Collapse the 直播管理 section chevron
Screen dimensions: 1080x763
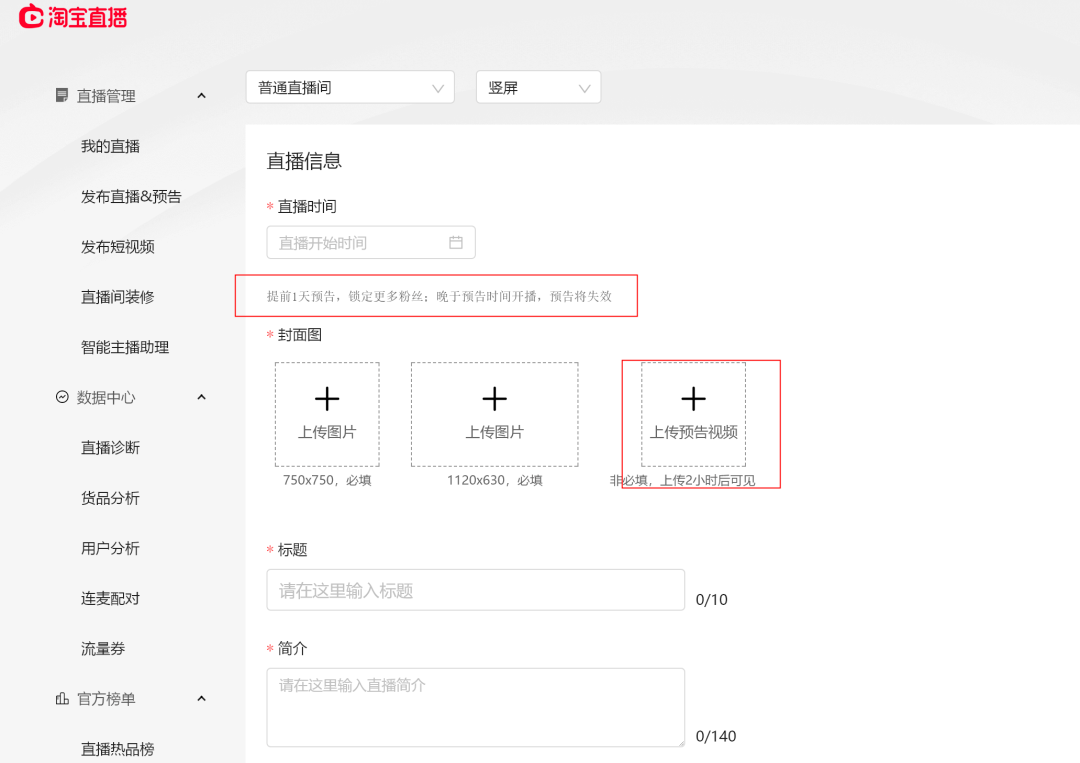point(201,96)
